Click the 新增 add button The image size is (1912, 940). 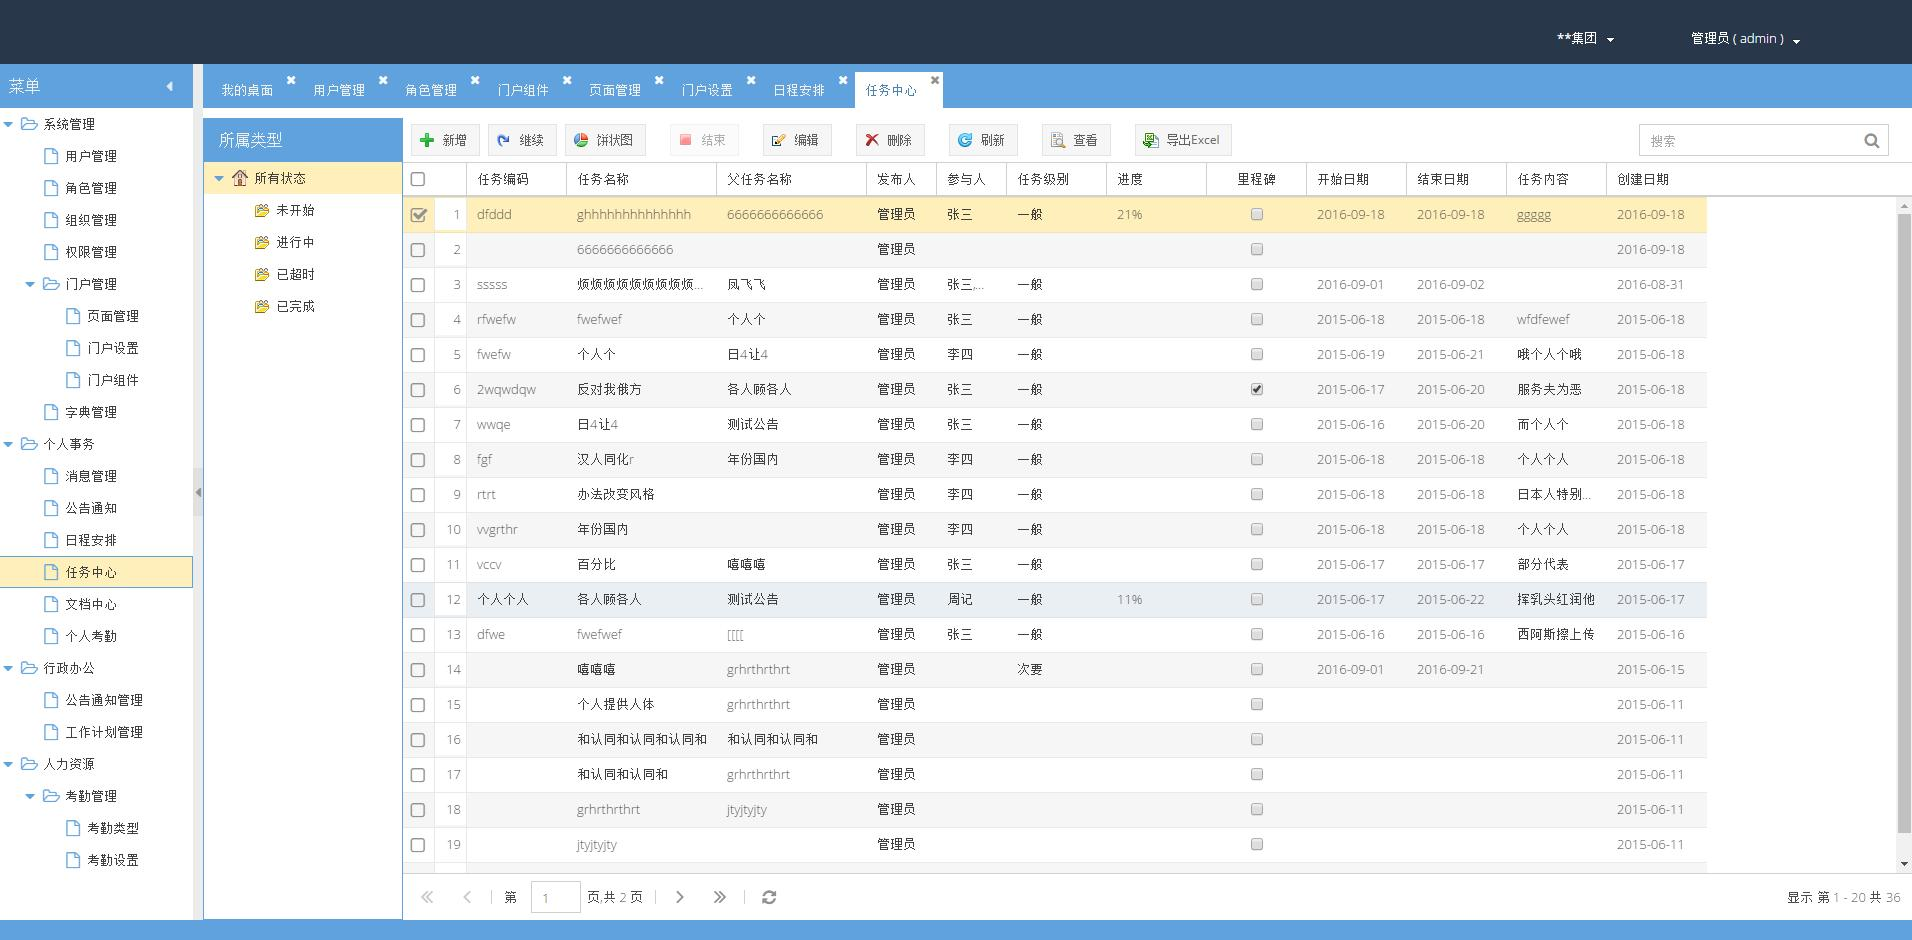click(x=444, y=140)
